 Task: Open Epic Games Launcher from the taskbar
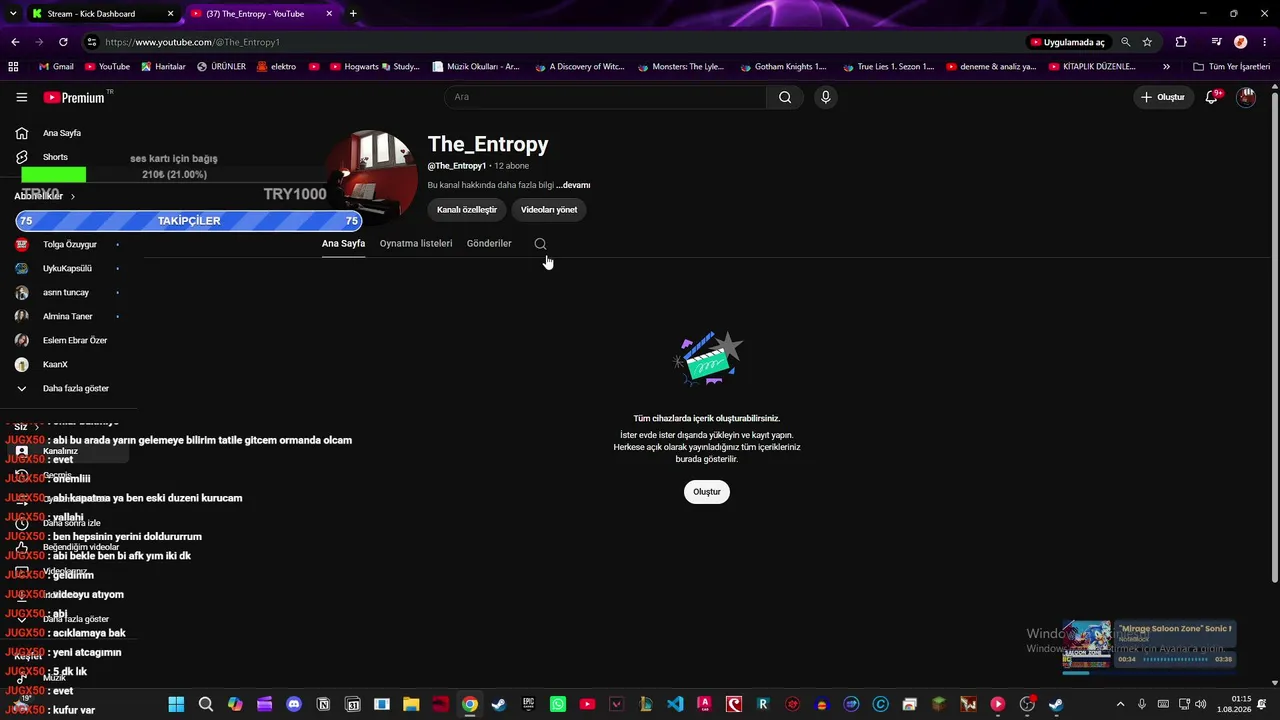point(528,704)
